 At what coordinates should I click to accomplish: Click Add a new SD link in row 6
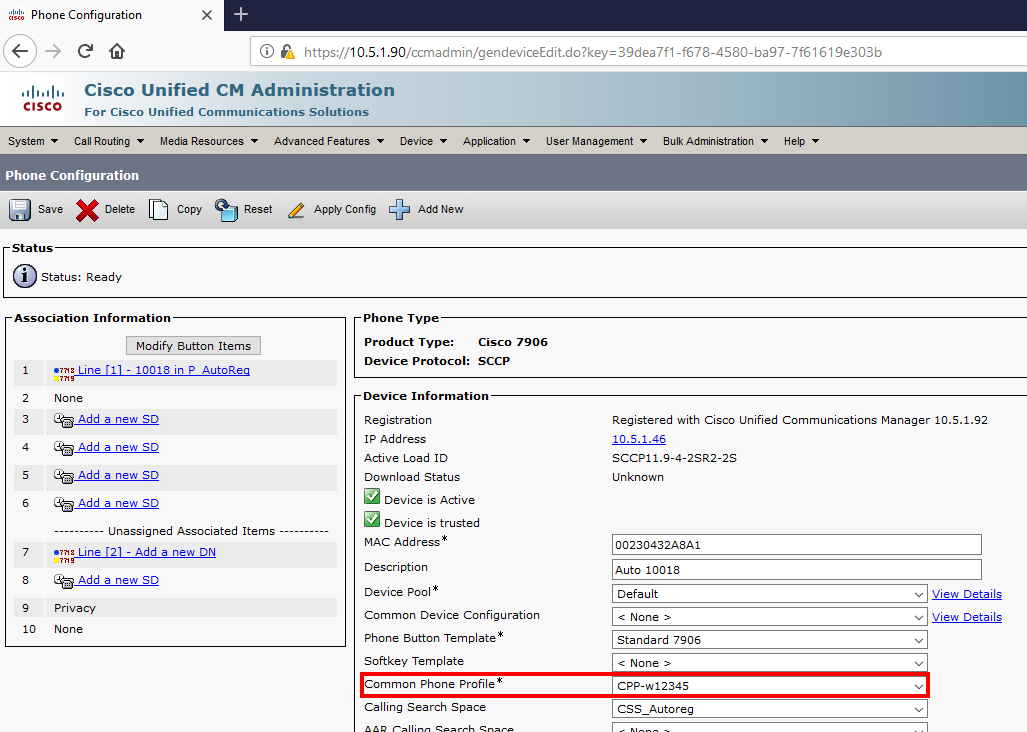(x=119, y=503)
